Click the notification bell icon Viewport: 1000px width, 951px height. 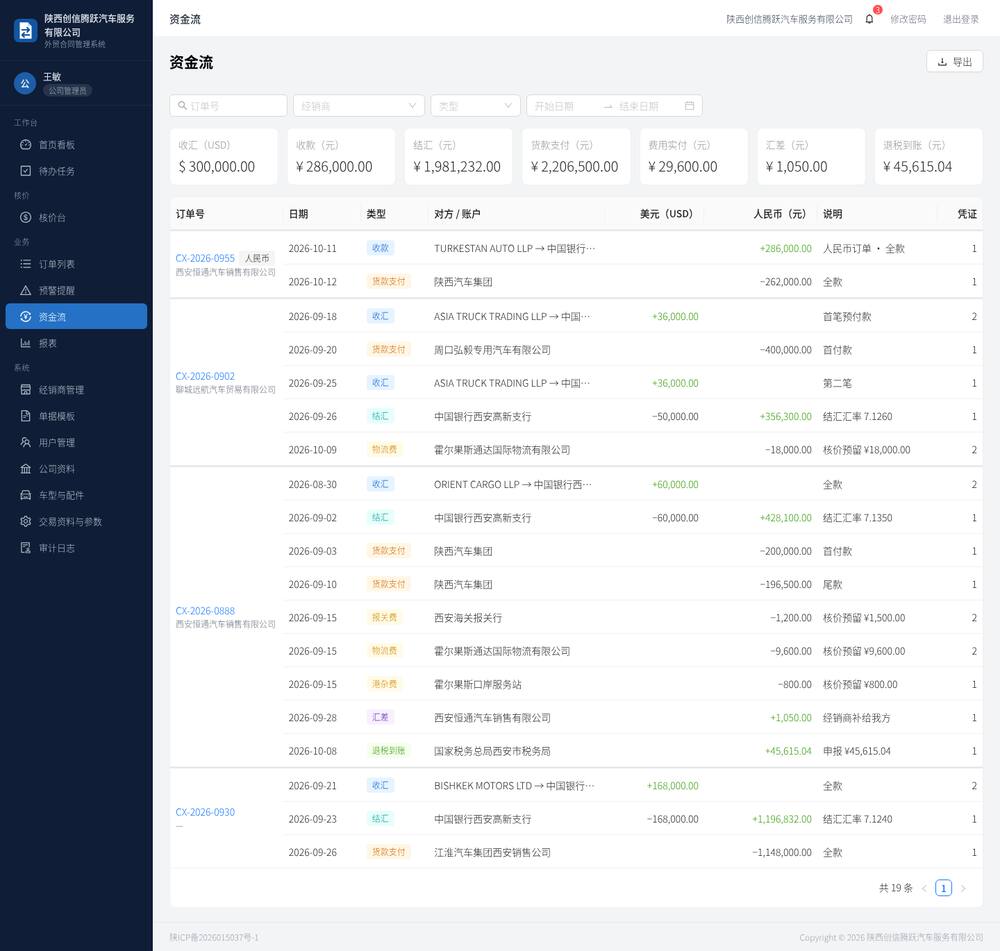869,19
